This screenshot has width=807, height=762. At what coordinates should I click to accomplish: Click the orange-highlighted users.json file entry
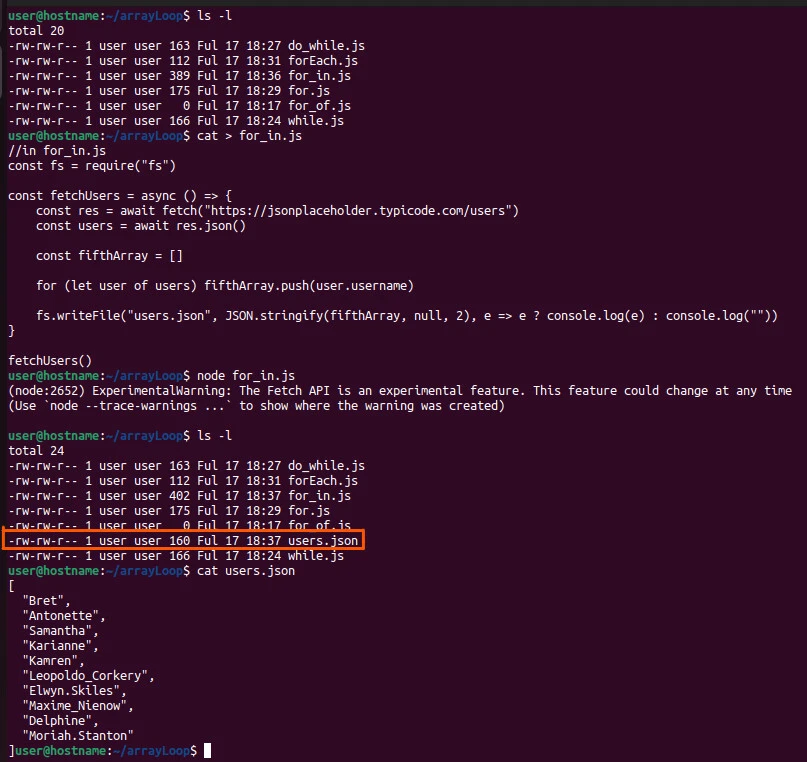[x=184, y=540]
